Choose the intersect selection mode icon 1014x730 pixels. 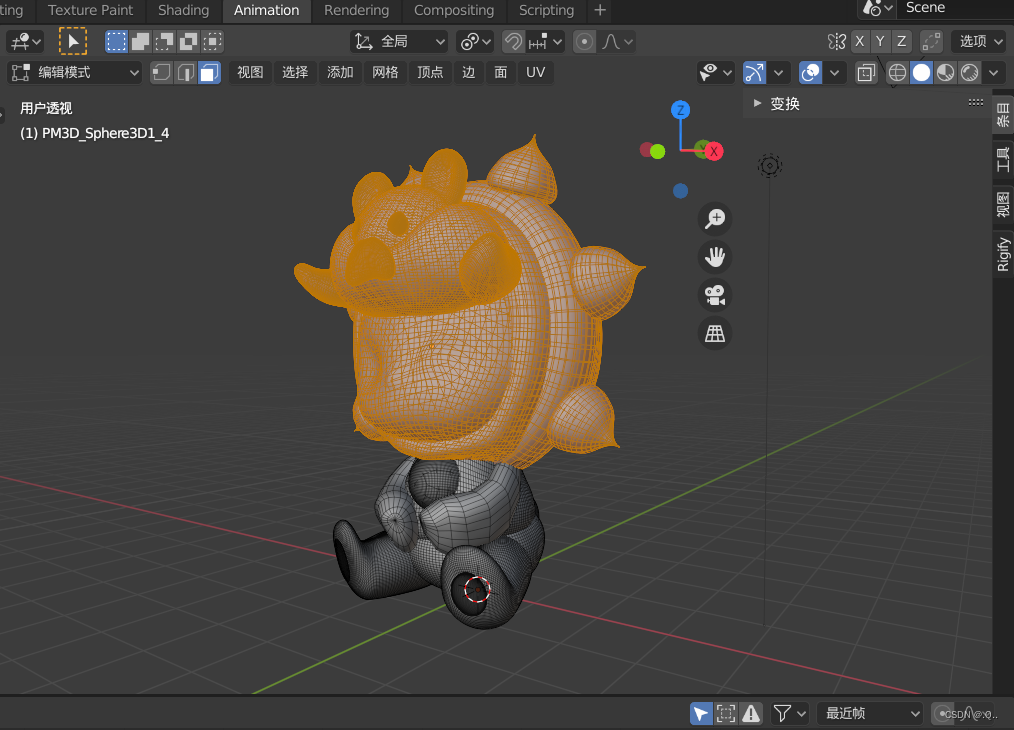[212, 42]
